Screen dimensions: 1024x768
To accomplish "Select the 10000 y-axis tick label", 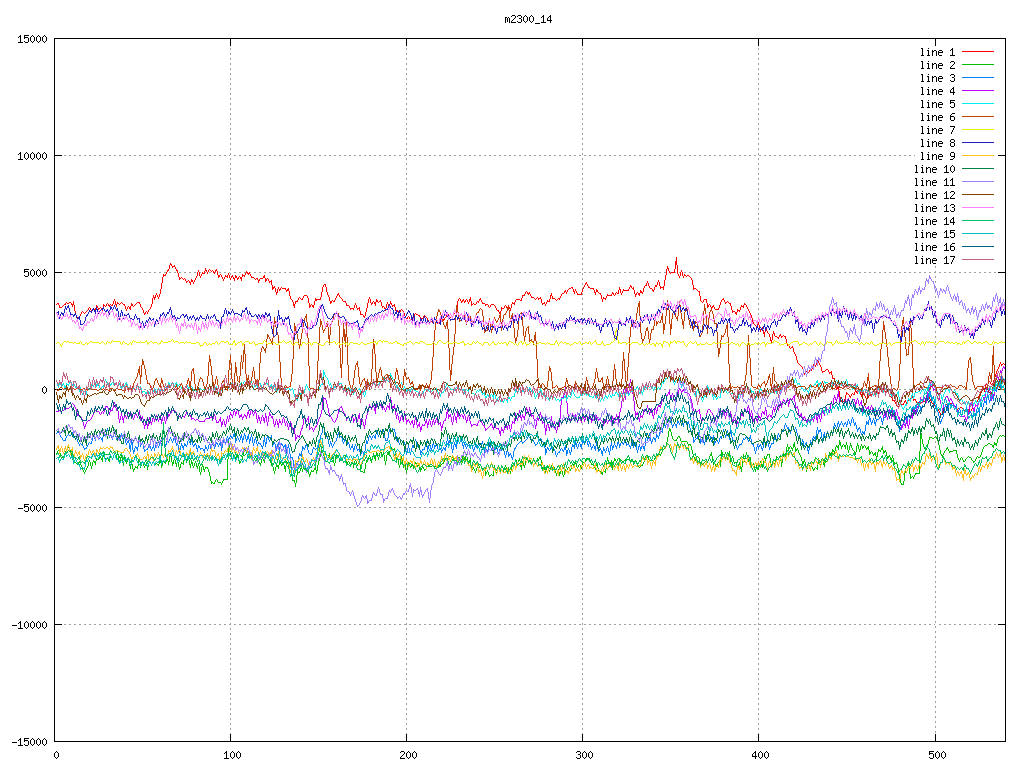I will click(x=33, y=156).
